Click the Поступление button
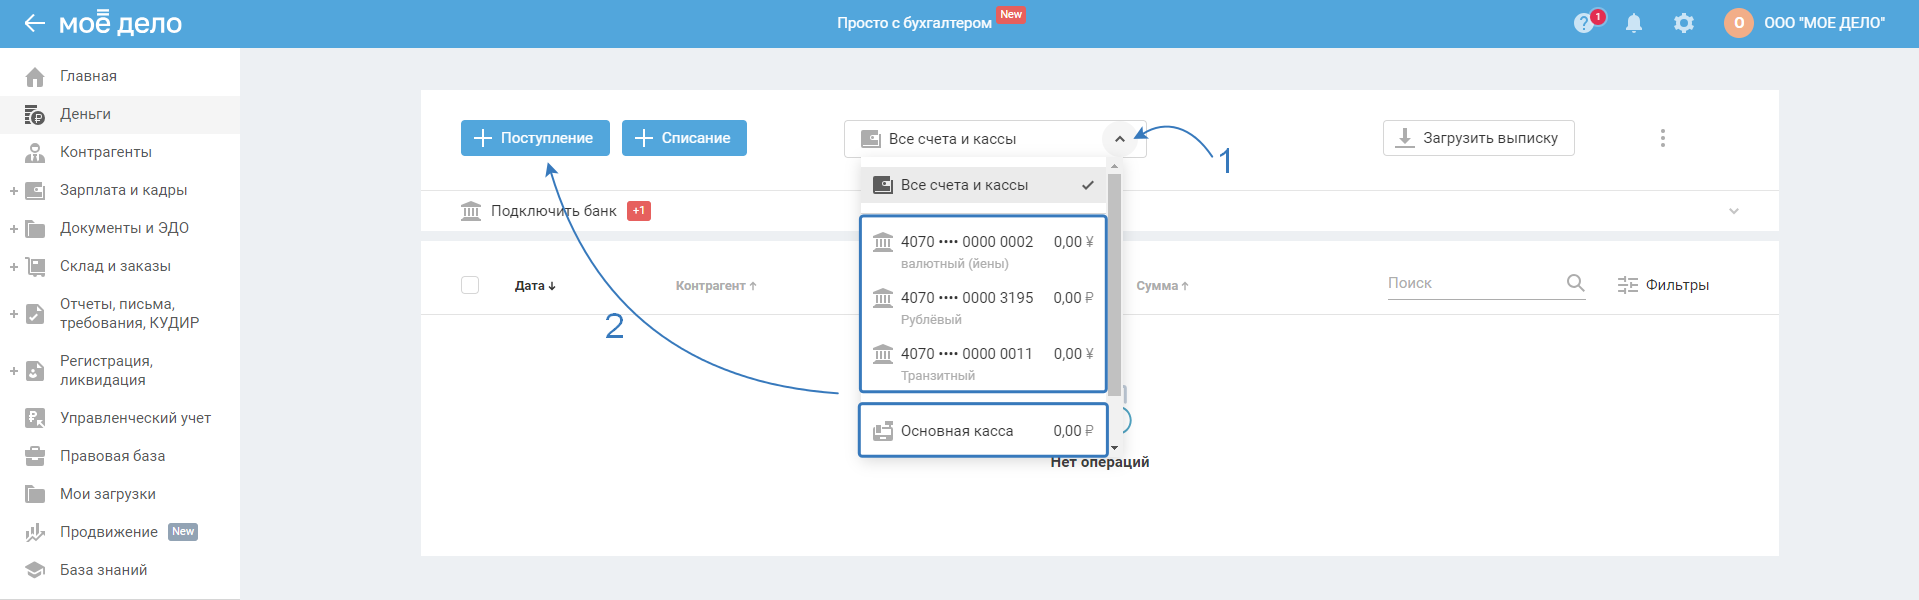The height and width of the screenshot is (600, 1919). click(x=535, y=138)
